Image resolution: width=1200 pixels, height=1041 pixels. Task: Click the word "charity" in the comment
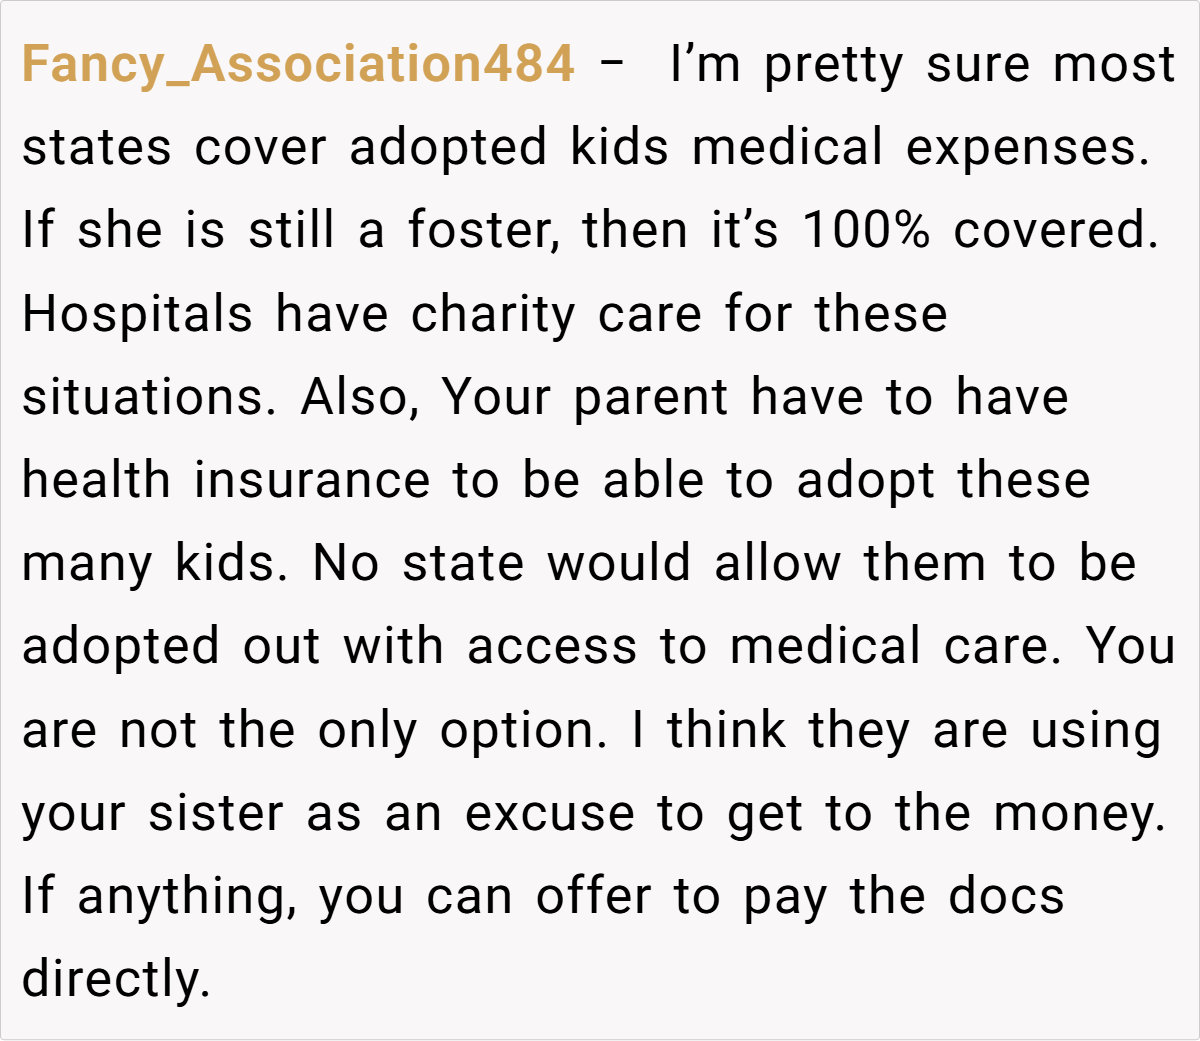tap(493, 315)
